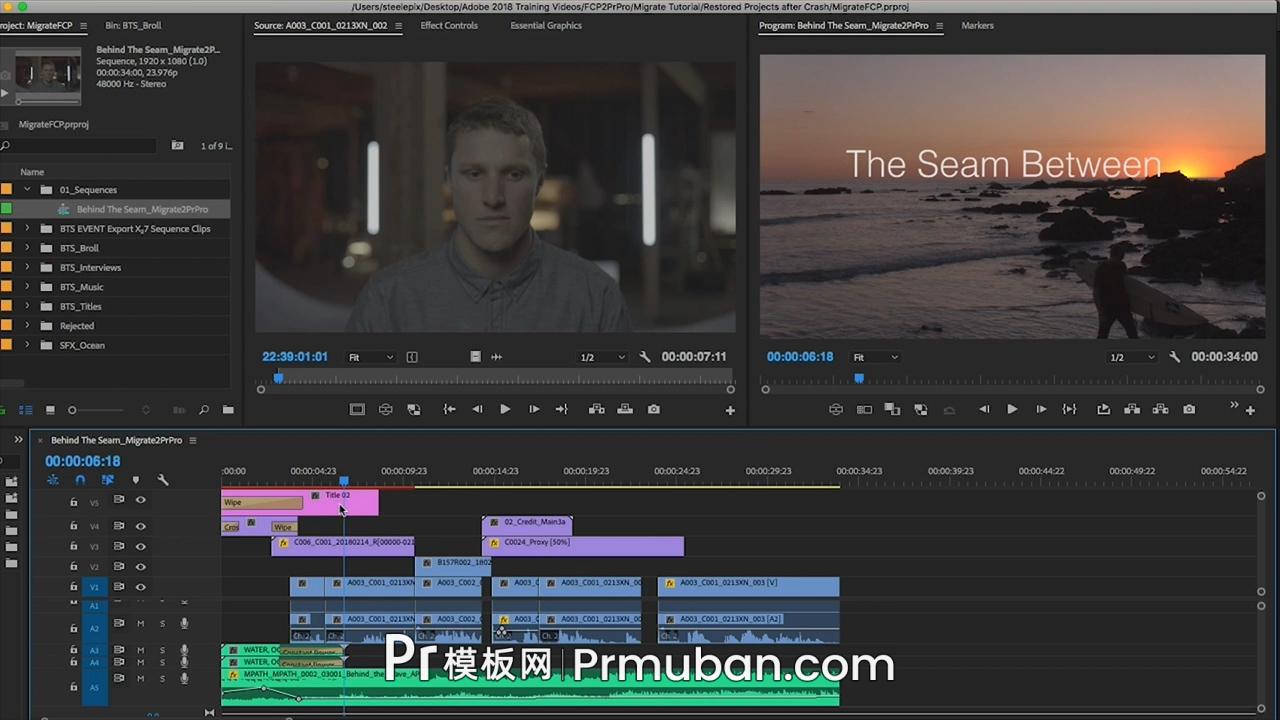The height and width of the screenshot is (720, 1280).
Task: Click the Lift icon in the Program Monitor
Action: 1131,409
